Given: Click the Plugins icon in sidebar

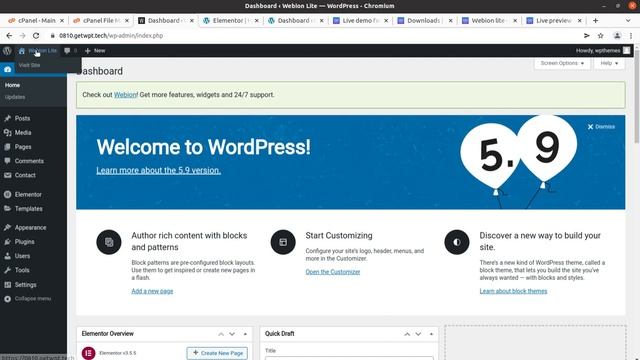Looking at the screenshot, I should [x=7, y=242].
